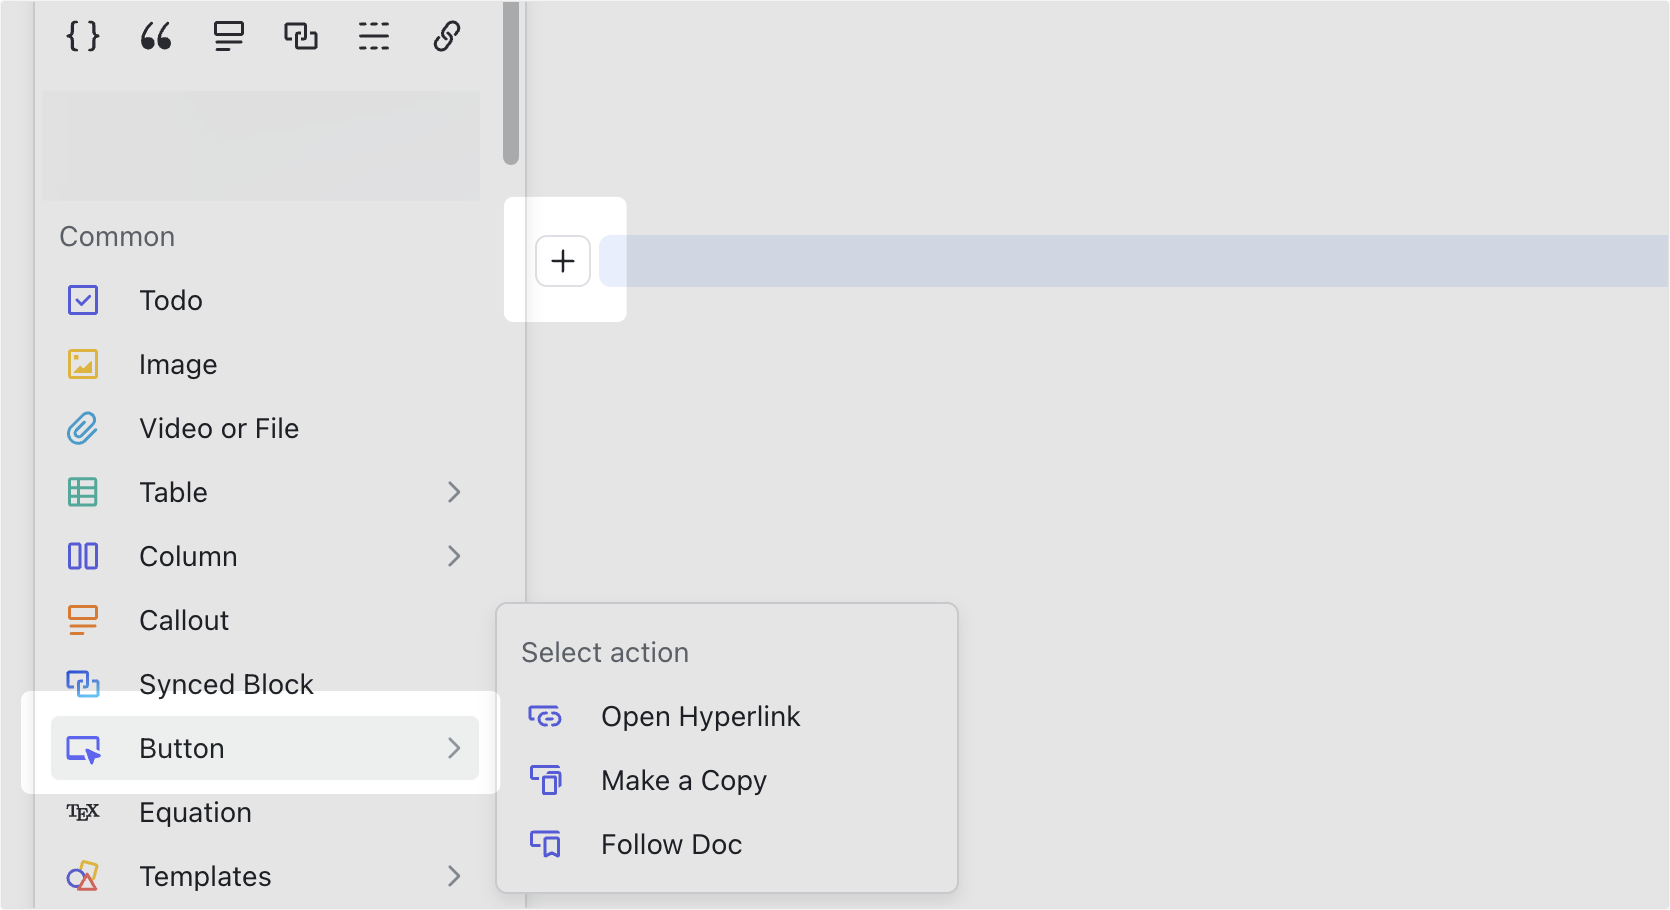Choose the Make a Copy action
Image resolution: width=1670 pixels, height=910 pixels.
(x=727, y=780)
